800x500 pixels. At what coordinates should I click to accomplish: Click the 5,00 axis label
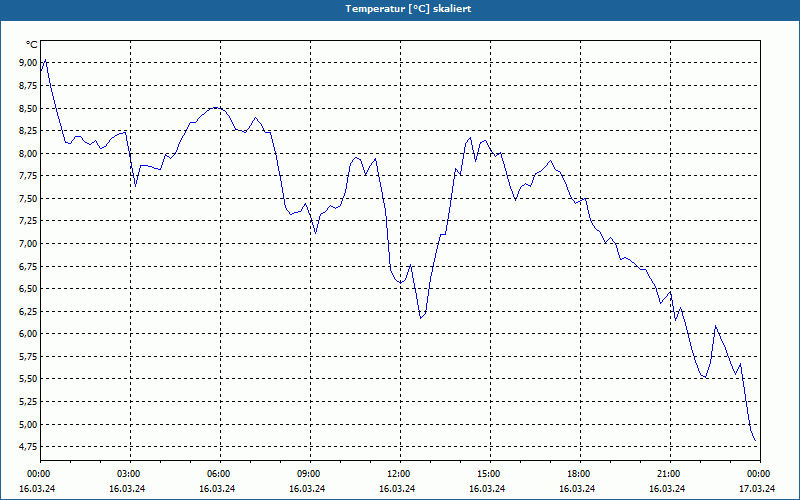(x=28, y=424)
